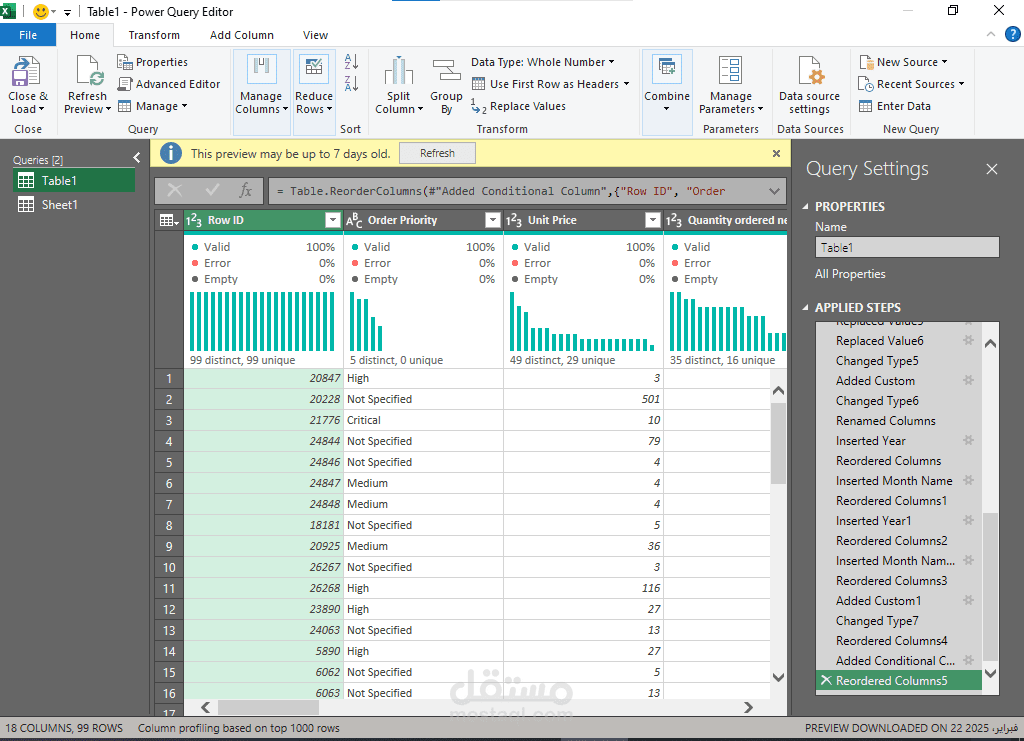Switch to the View tab
1024x741 pixels.
[x=315, y=35]
